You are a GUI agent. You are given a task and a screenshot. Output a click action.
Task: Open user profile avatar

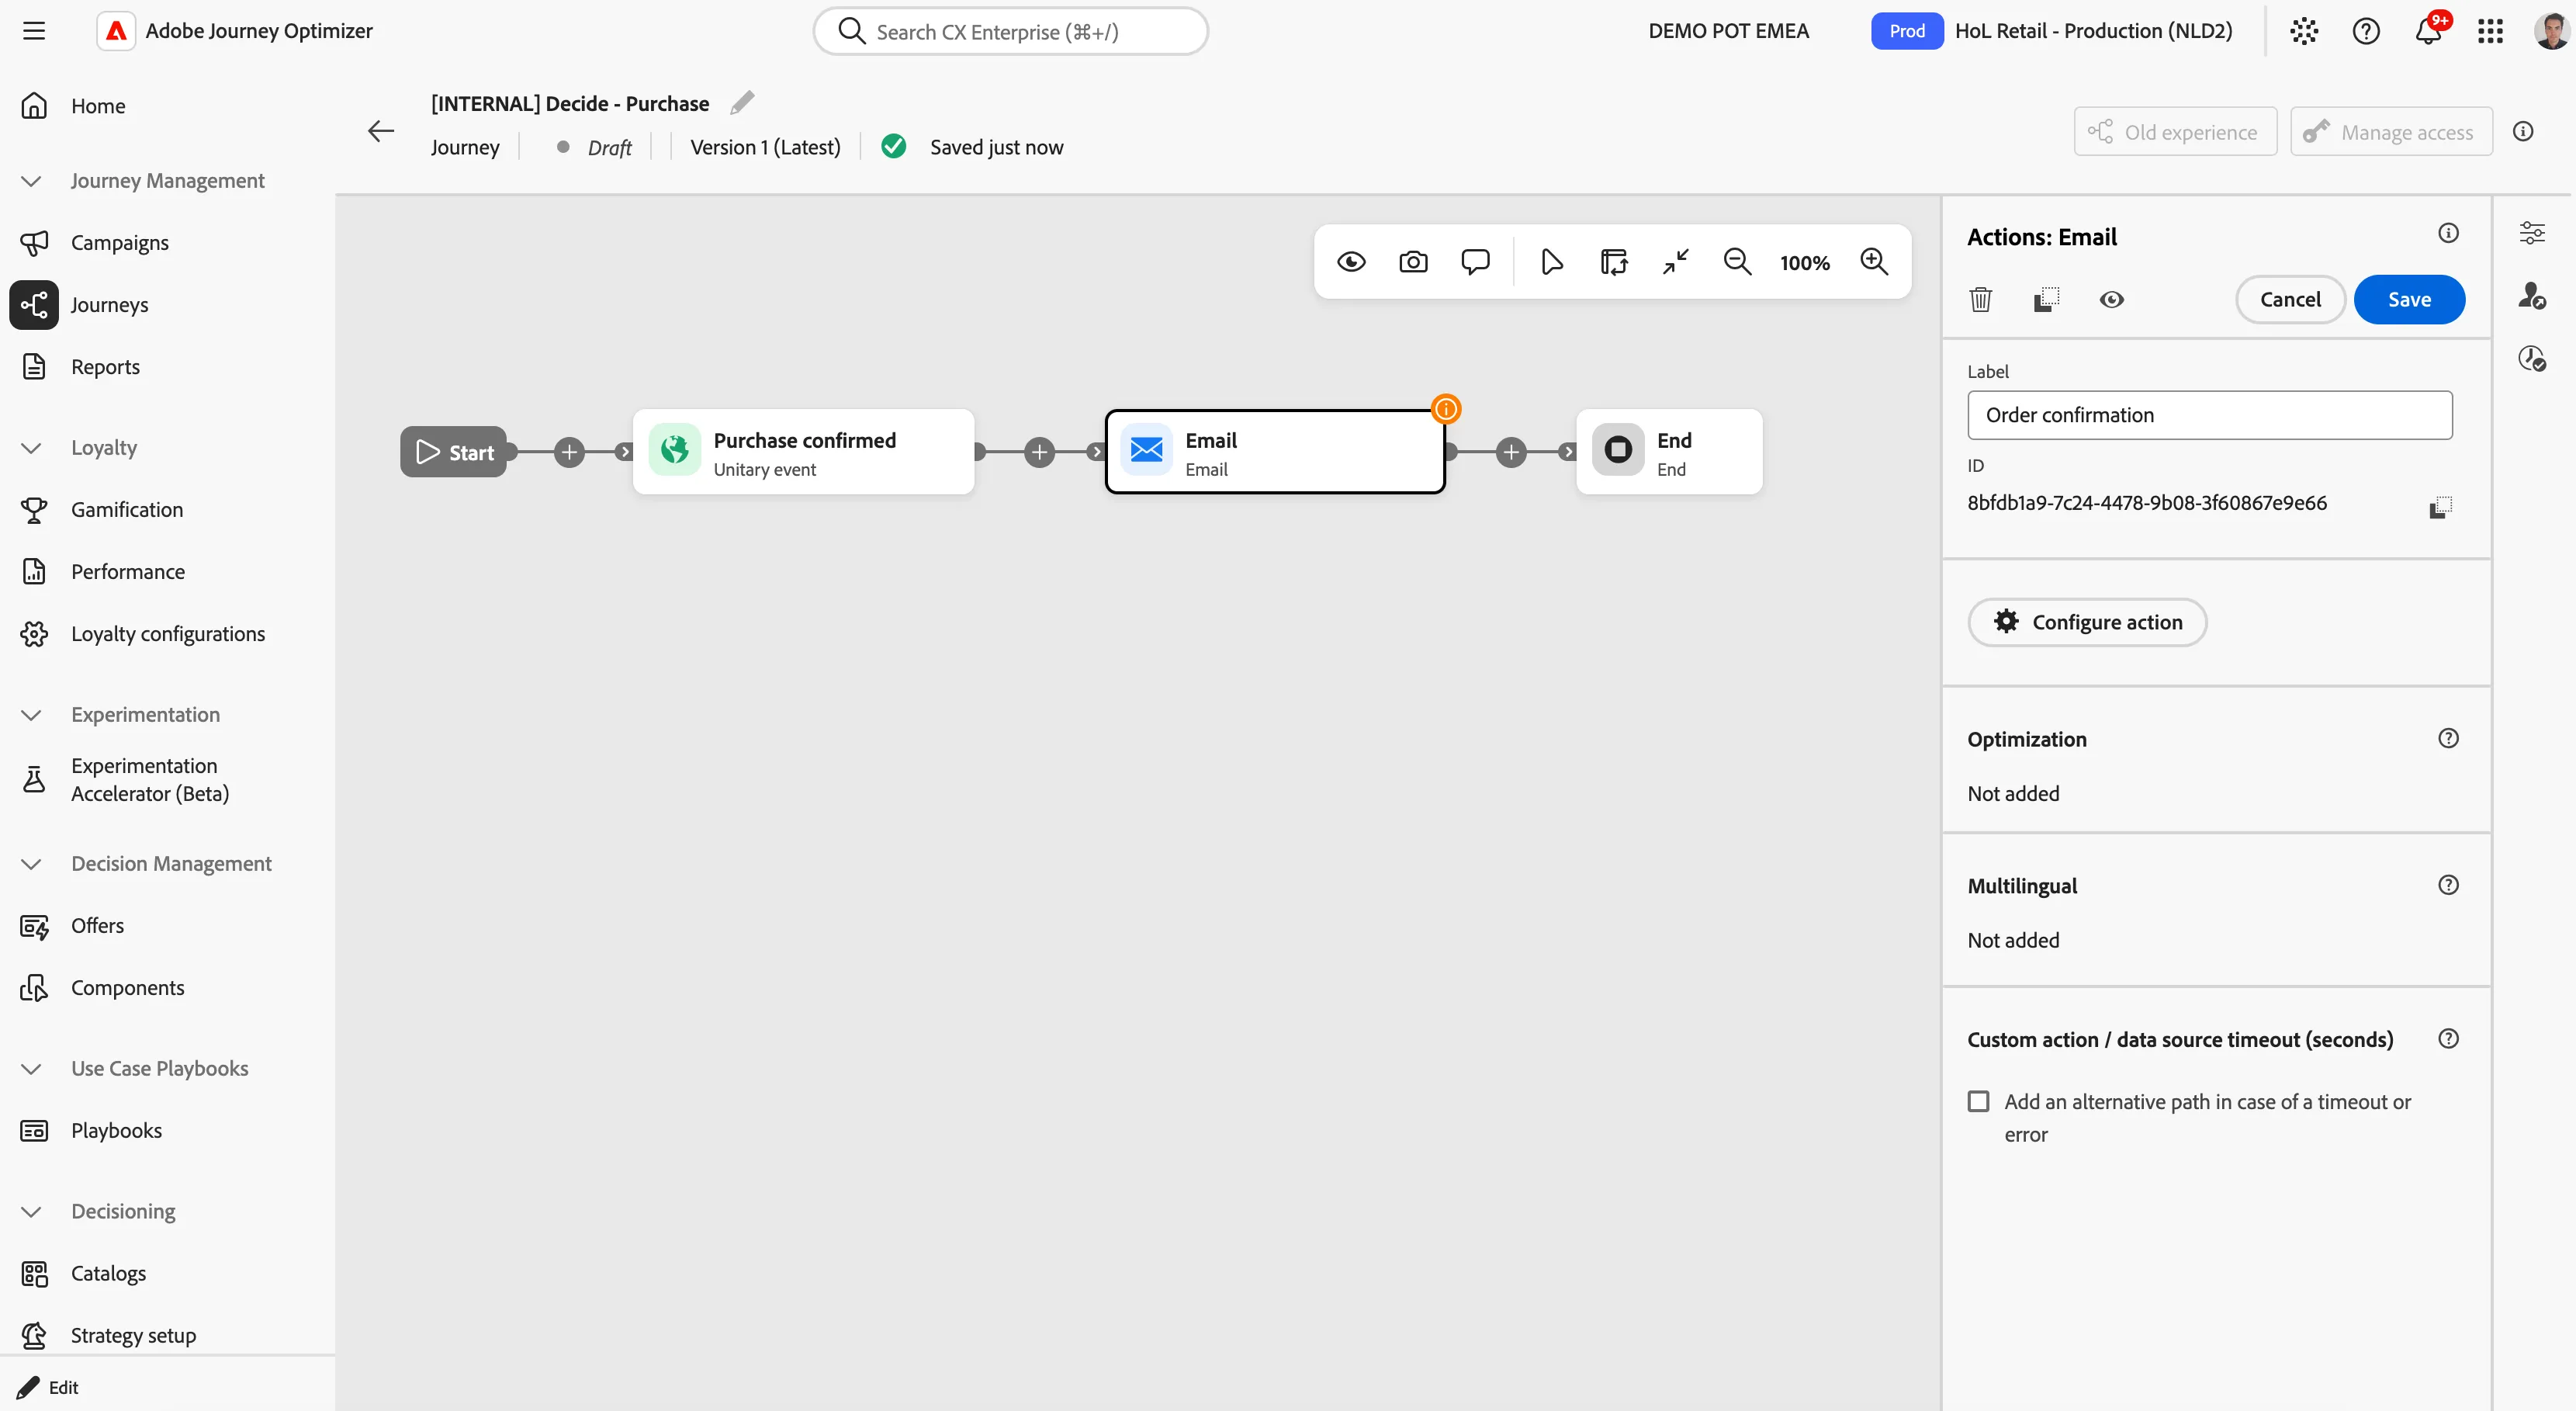pos(2552,31)
